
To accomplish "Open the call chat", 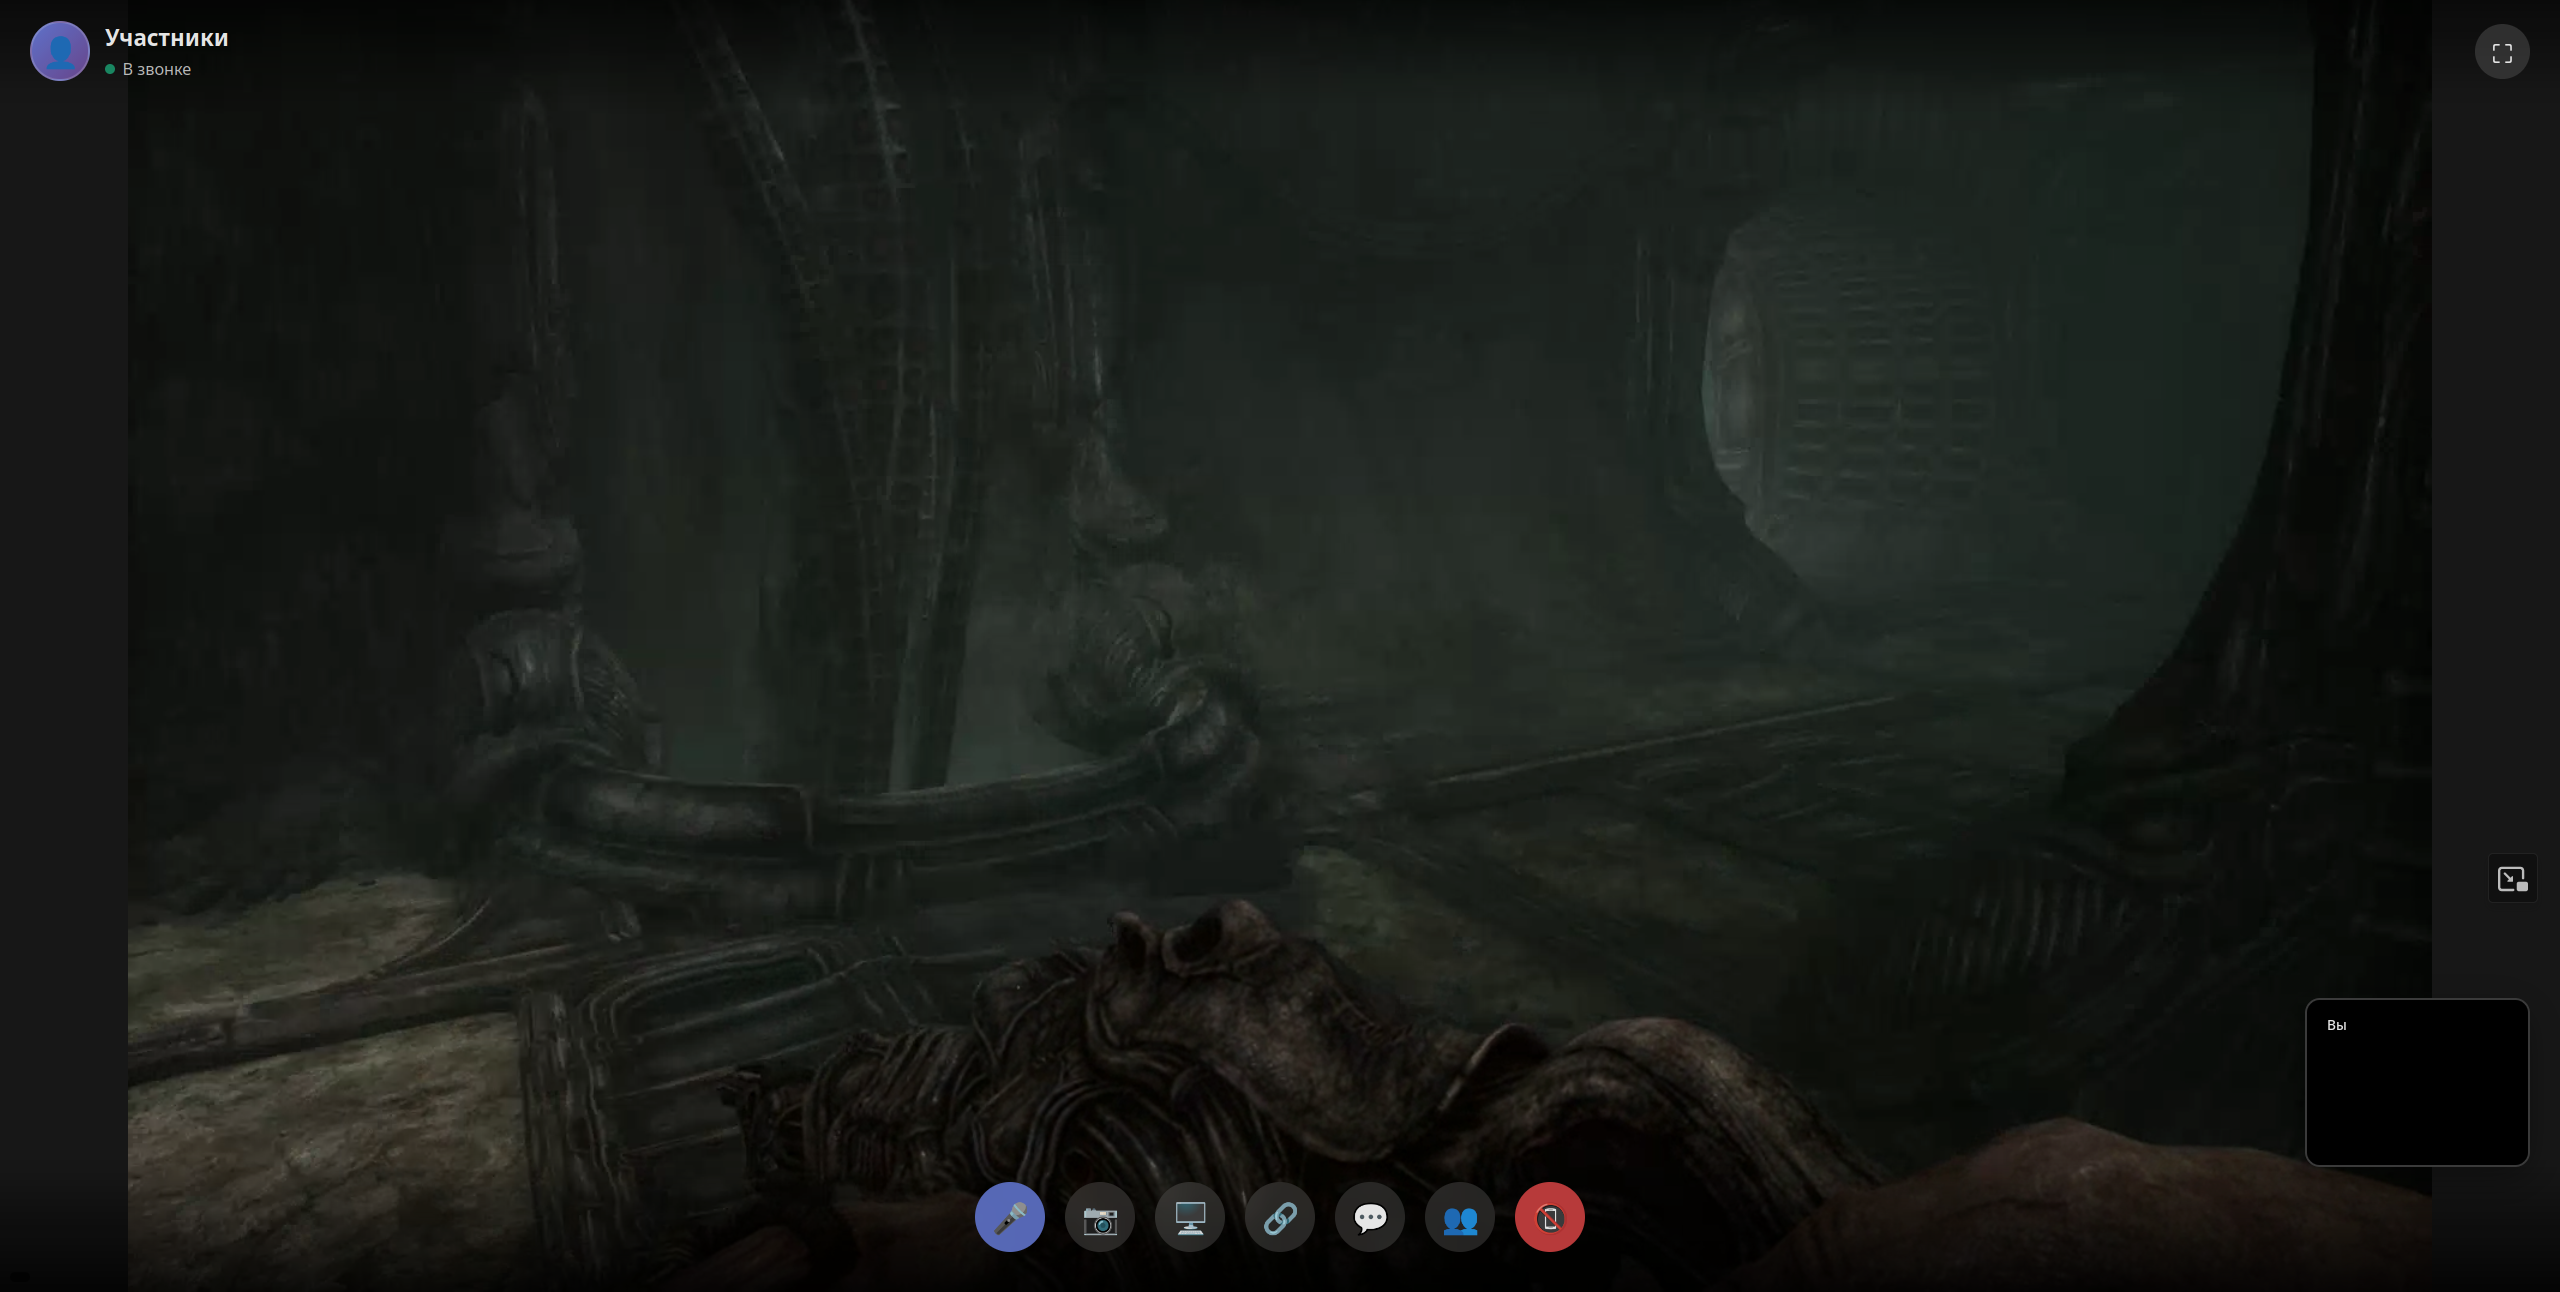I will pyautogui.click(x=1370, y=1217).
